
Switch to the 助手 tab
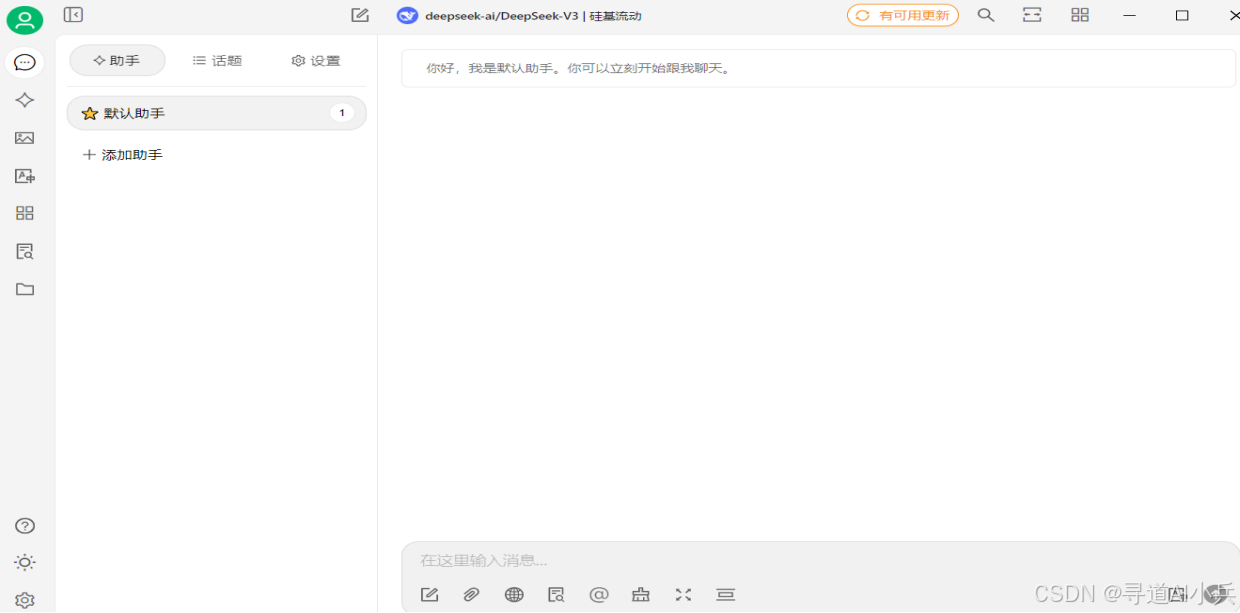(x=117, y=60)
